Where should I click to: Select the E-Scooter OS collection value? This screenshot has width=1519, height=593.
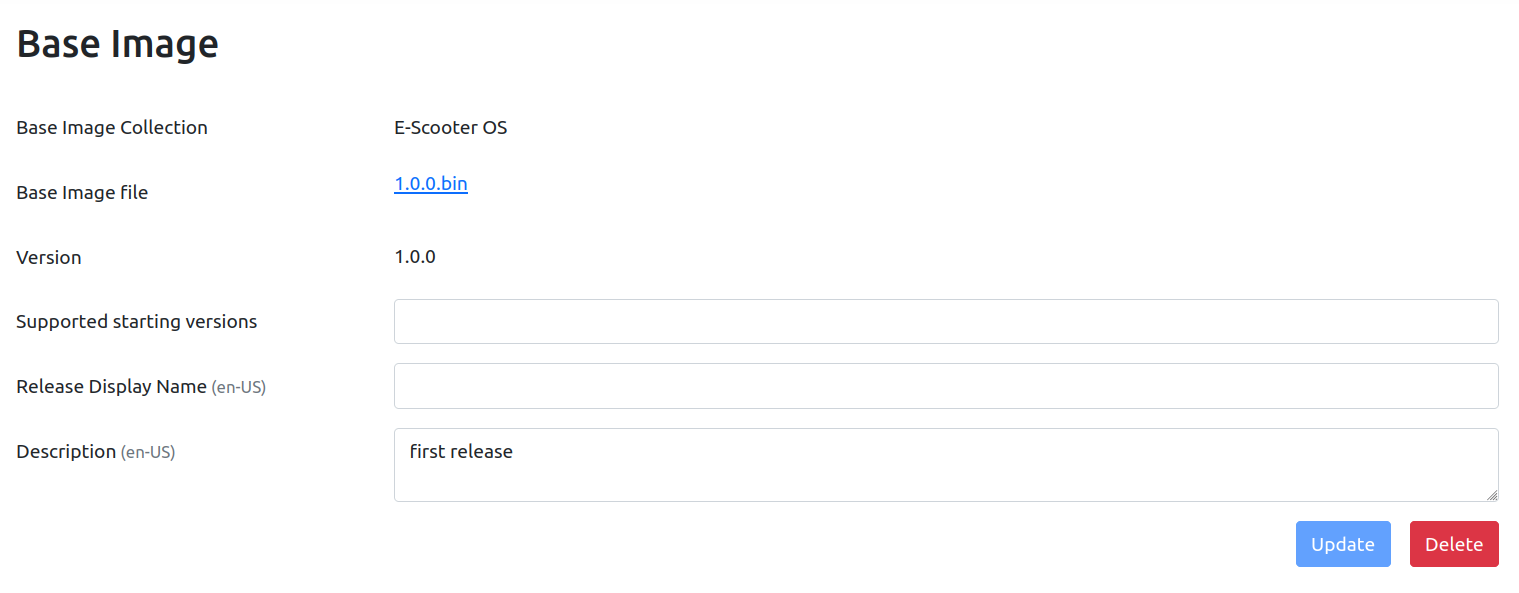click(450, 128)
